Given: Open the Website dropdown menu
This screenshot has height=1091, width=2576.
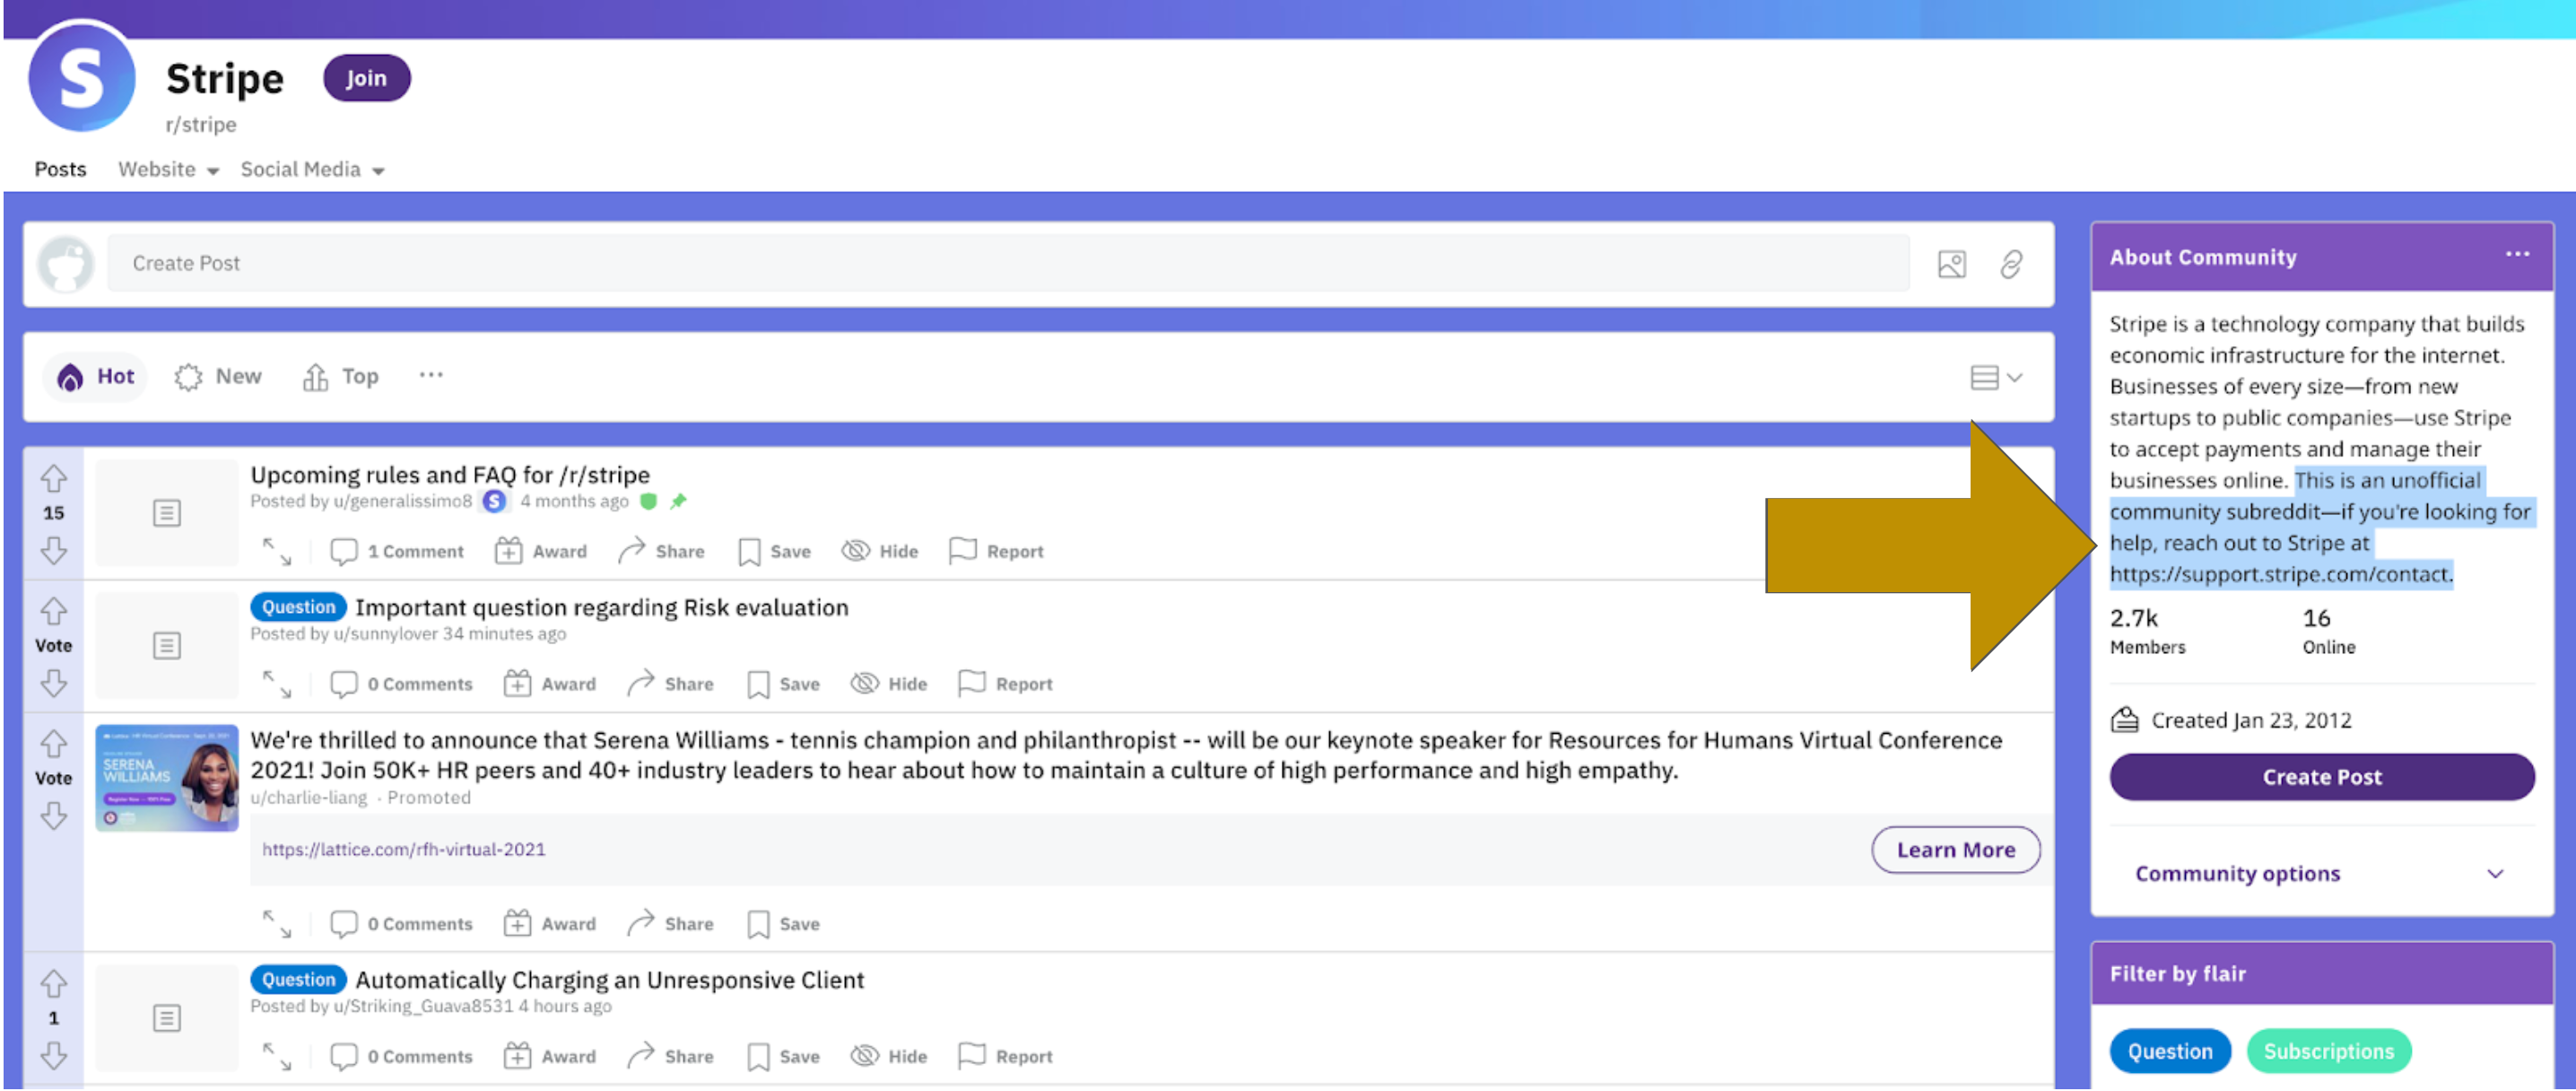Looking at the screenshot, I should (168, 170).
